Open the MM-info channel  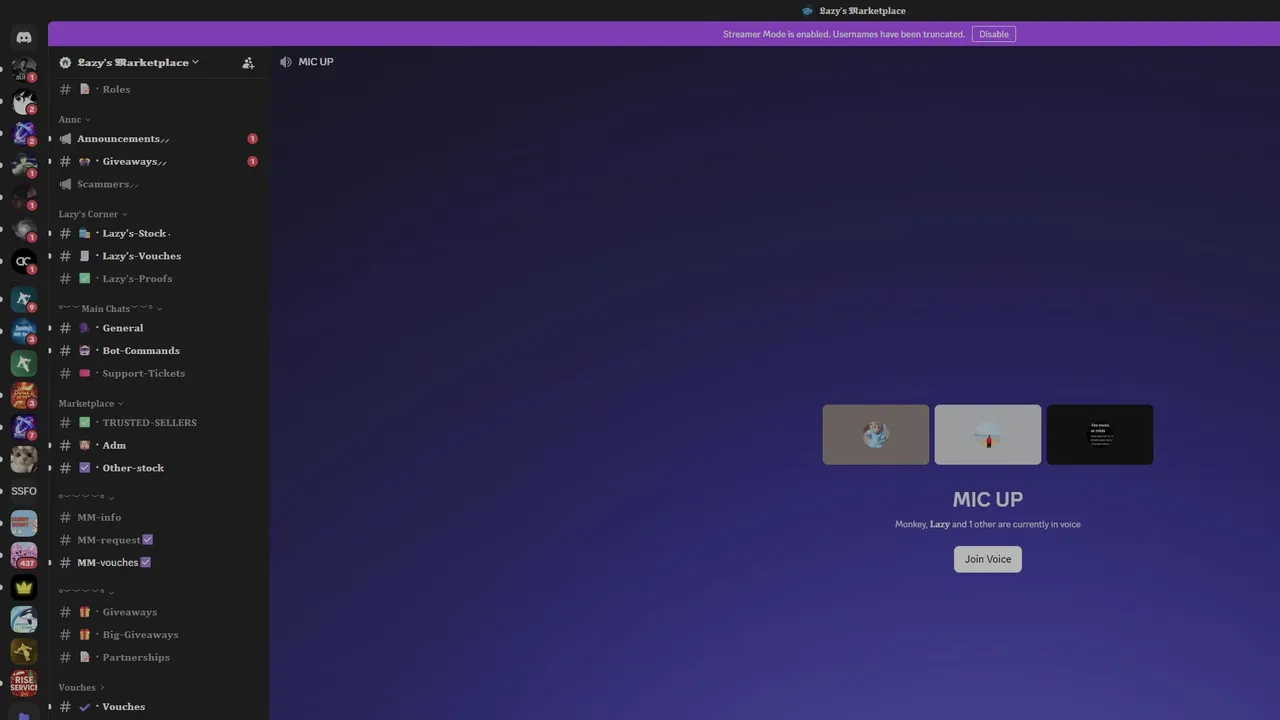[159, 517]
